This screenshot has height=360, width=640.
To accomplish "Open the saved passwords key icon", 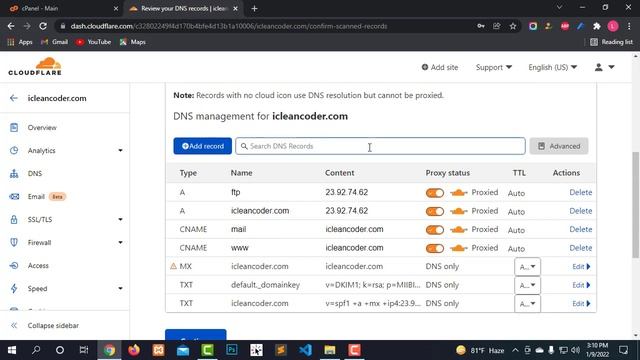I will [x=481, y=26].
